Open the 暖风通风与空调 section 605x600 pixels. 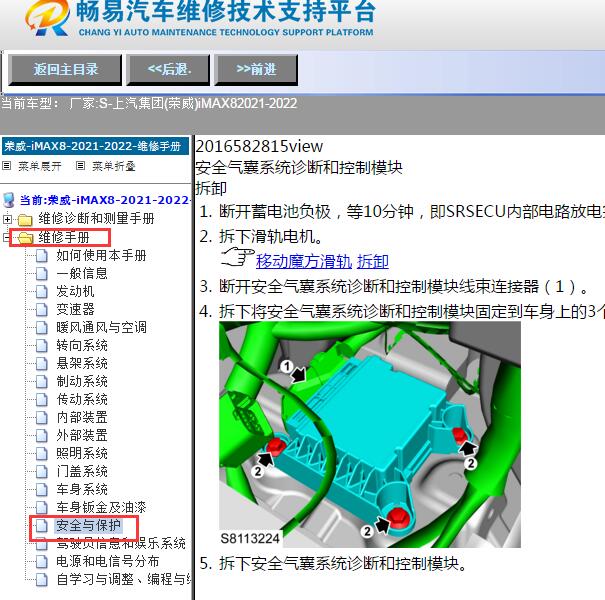click(x=101, y=327)
